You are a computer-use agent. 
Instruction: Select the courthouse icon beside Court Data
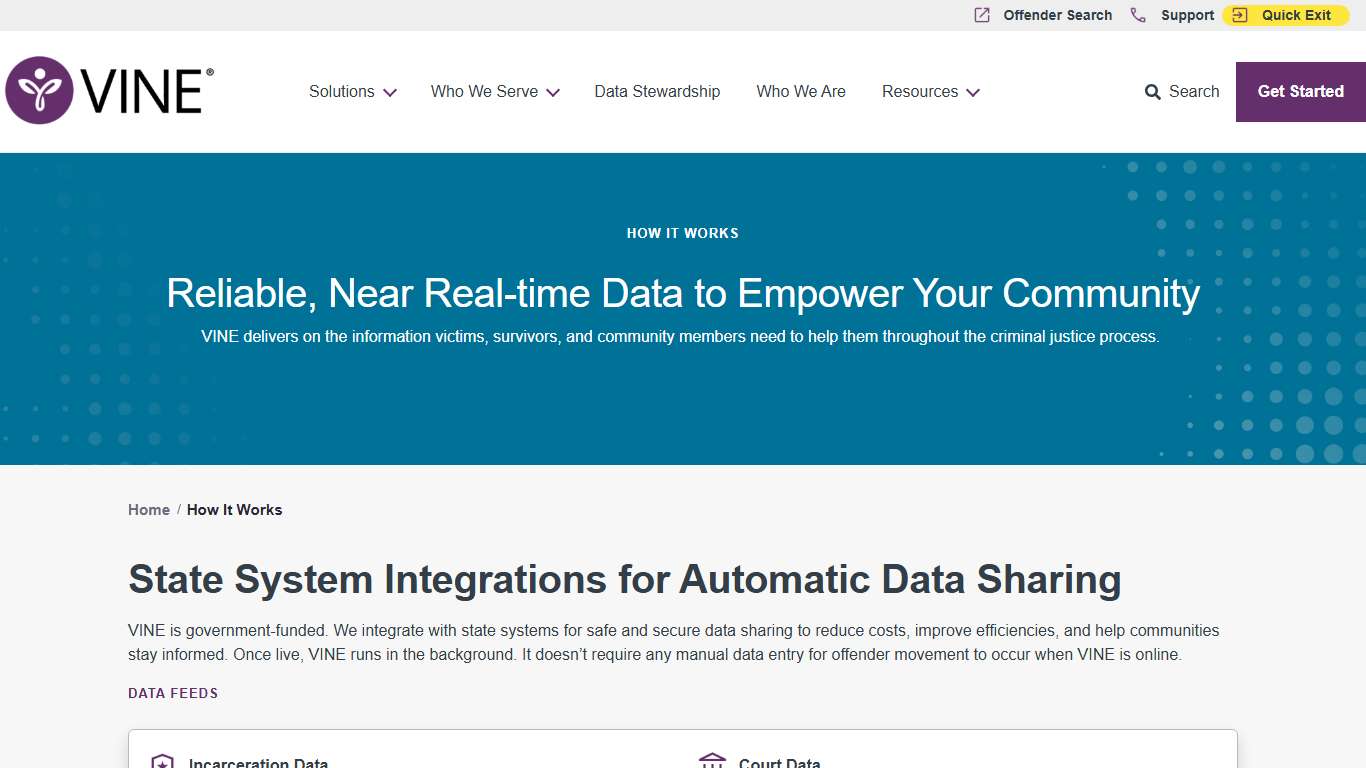click(x=712, y=760)
